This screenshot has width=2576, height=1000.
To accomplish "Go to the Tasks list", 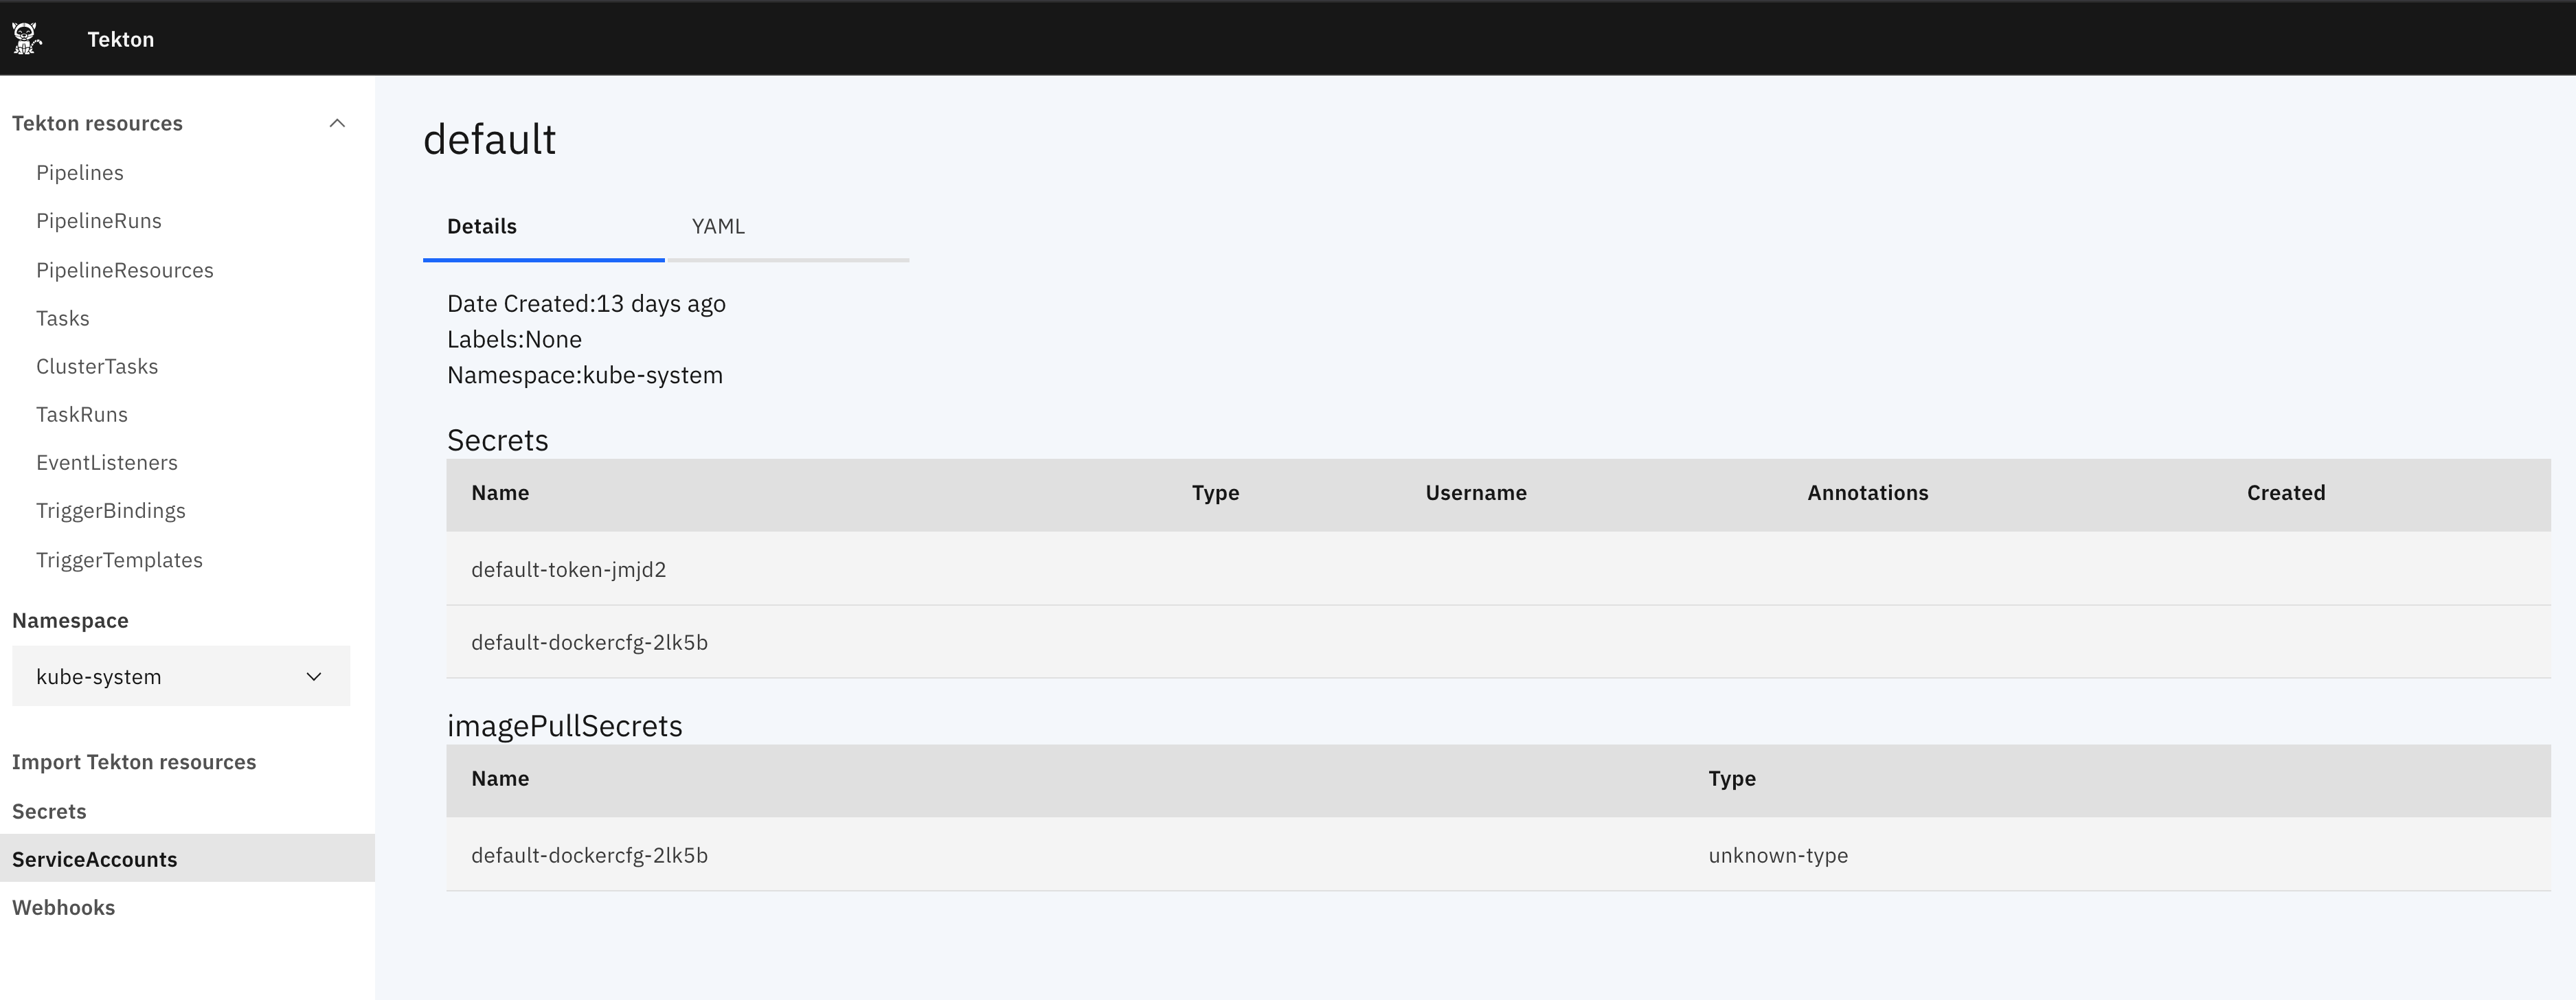I will tap(62, 318).
